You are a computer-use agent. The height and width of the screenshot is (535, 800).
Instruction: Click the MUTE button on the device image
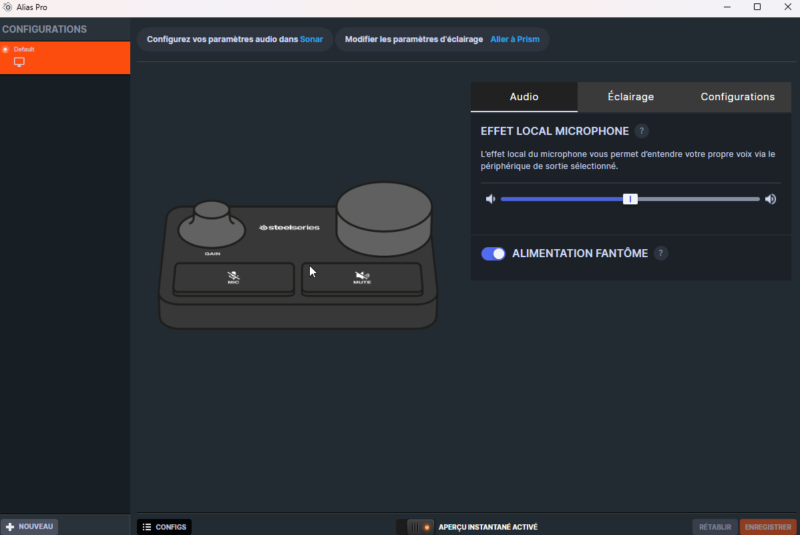(x=361, y=279)
